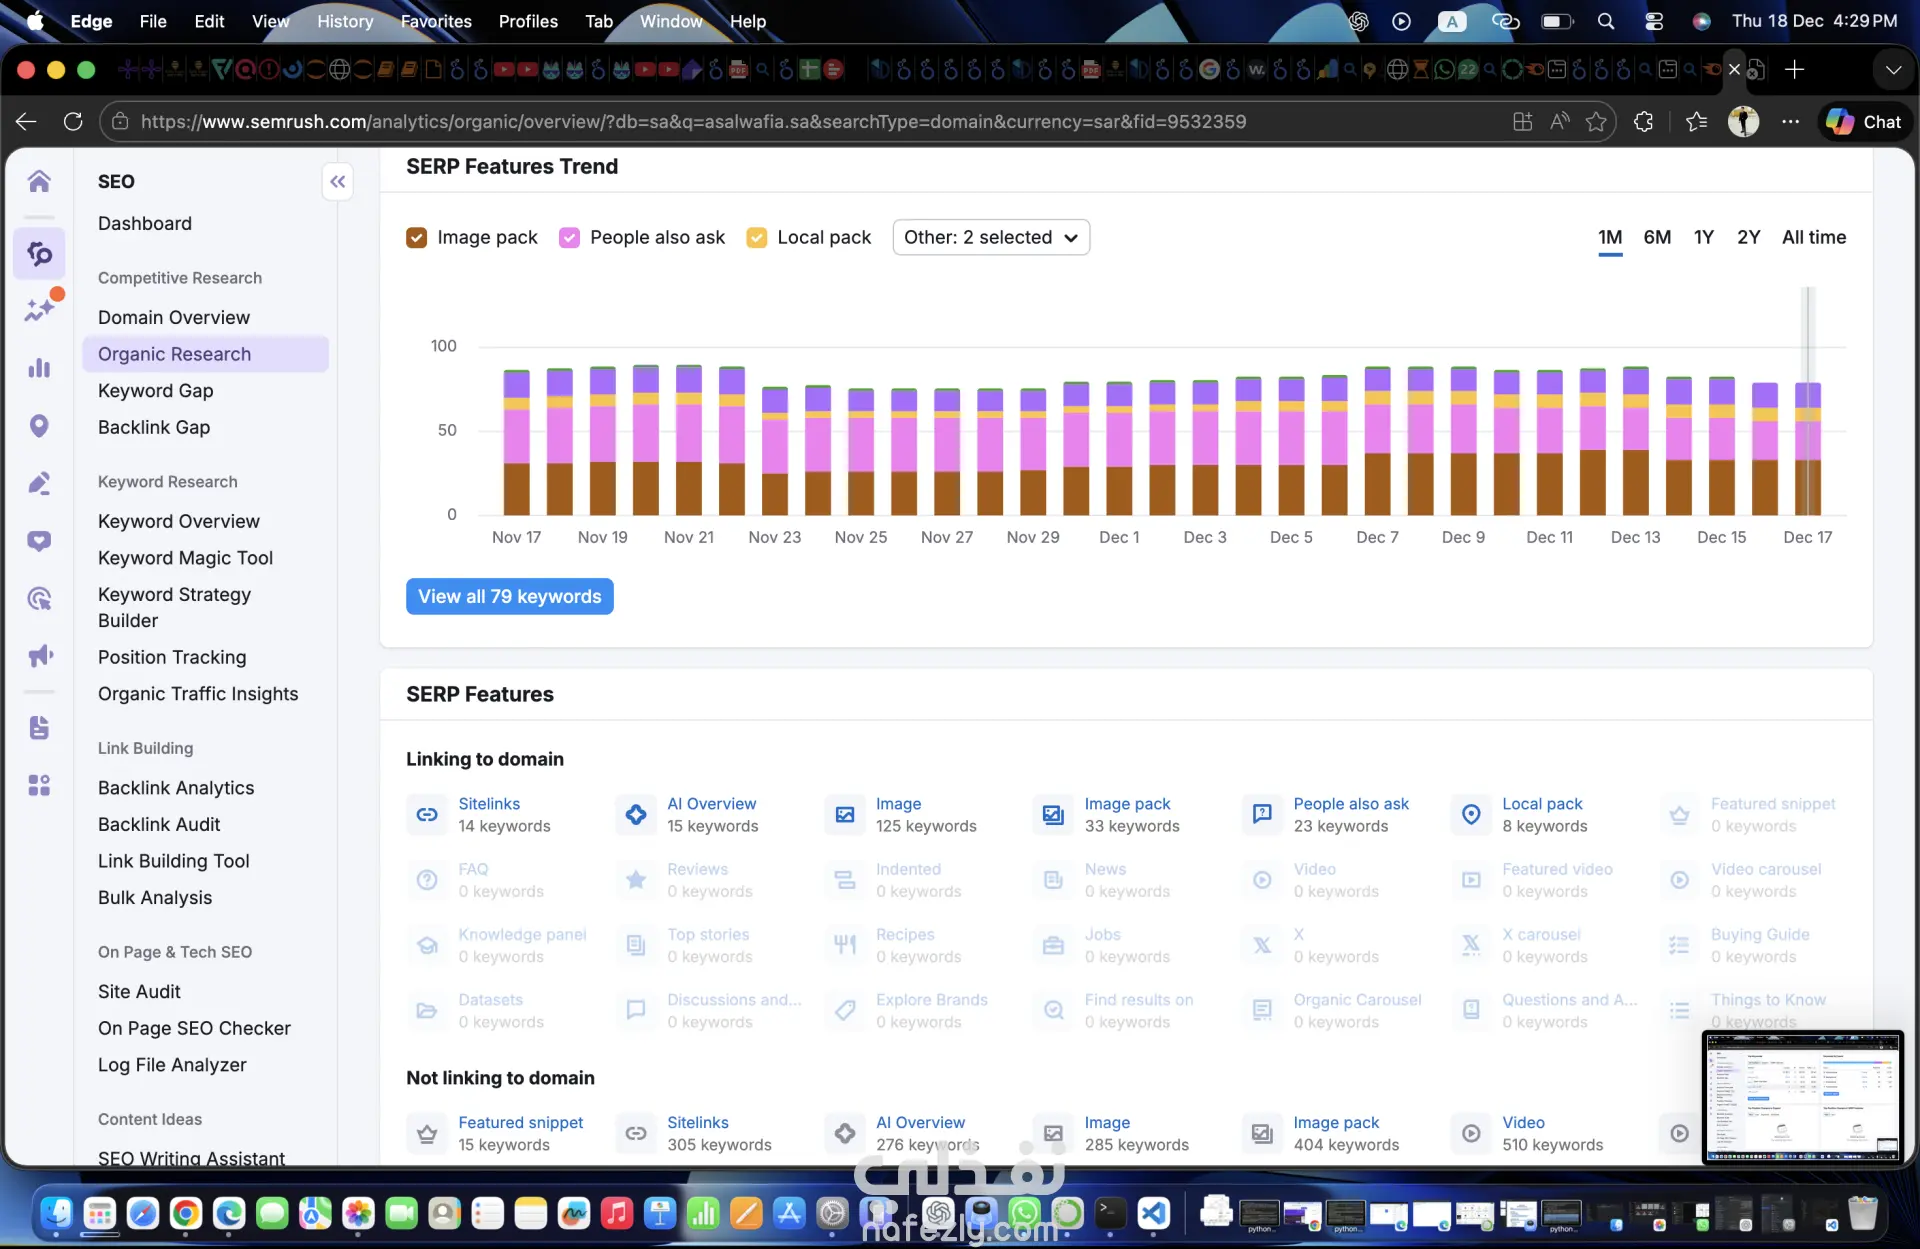Click the Dec 17 bar in chart
The height and width of the screenshot is (1249, 1920).
click(1807, 450)
